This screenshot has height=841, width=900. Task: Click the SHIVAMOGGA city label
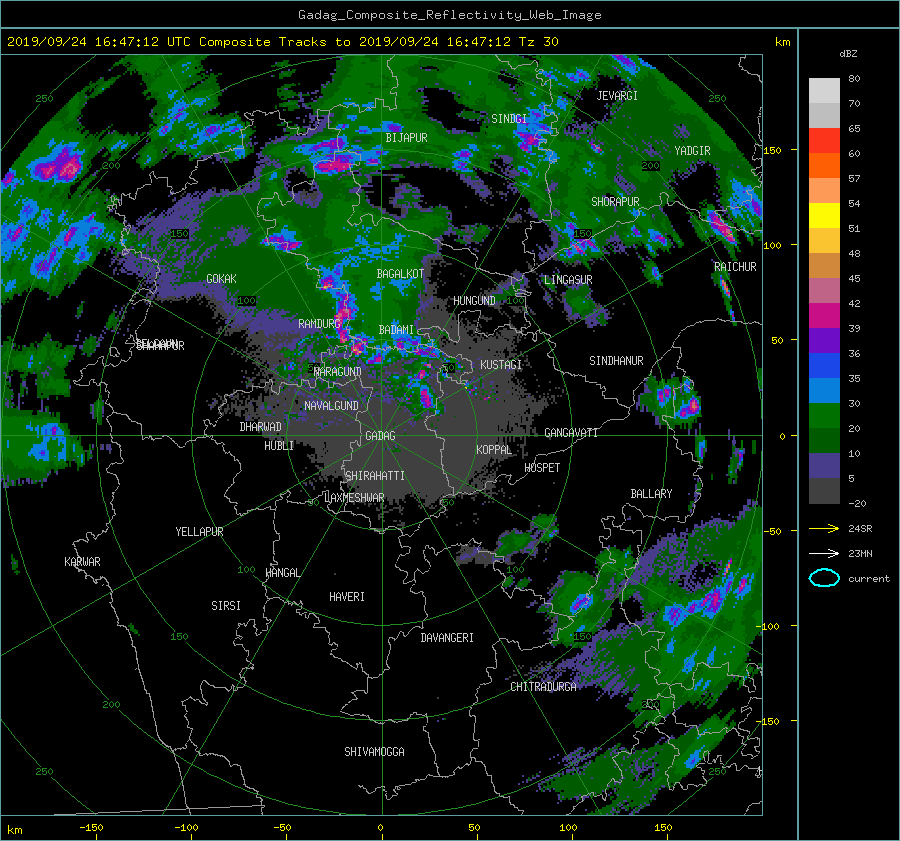click(x=374, y=751)
